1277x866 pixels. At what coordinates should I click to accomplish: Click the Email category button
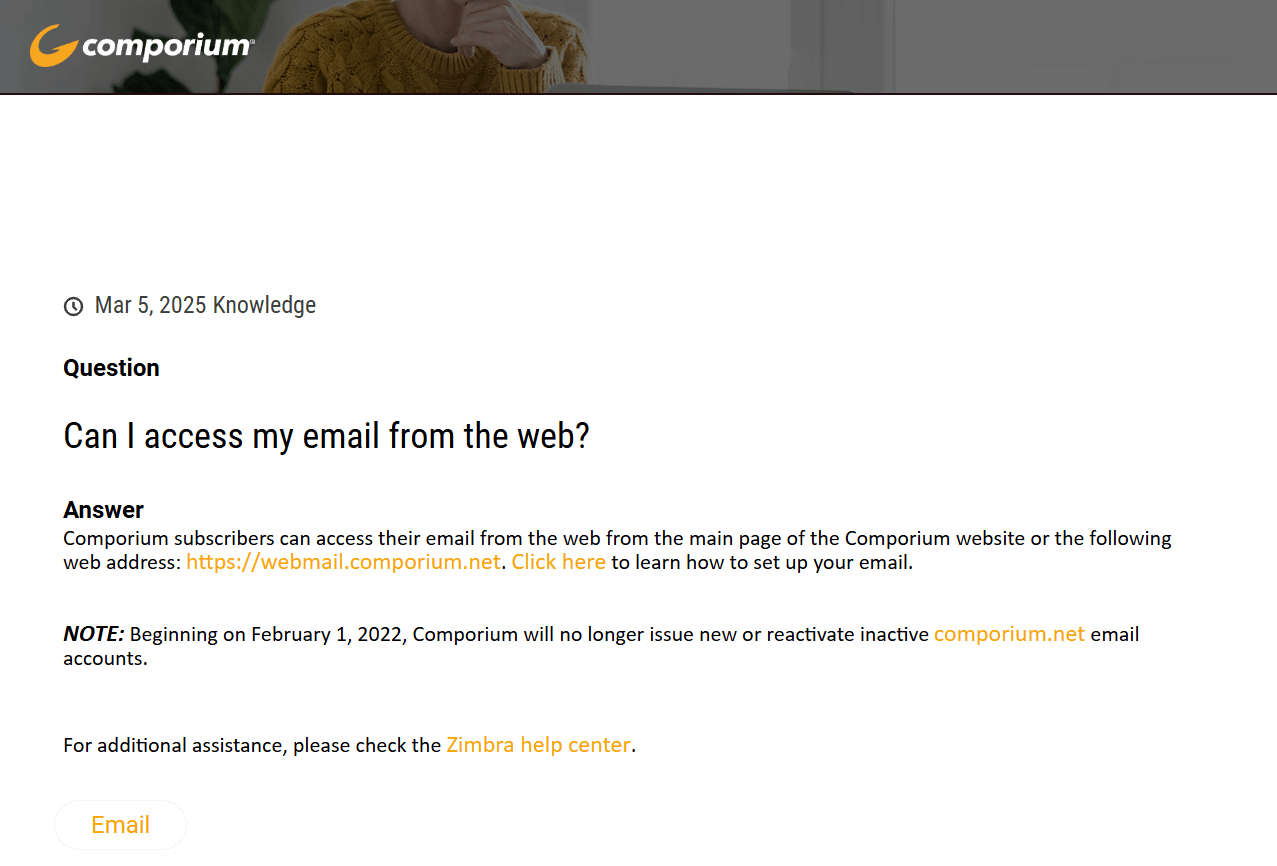point(120,824)
